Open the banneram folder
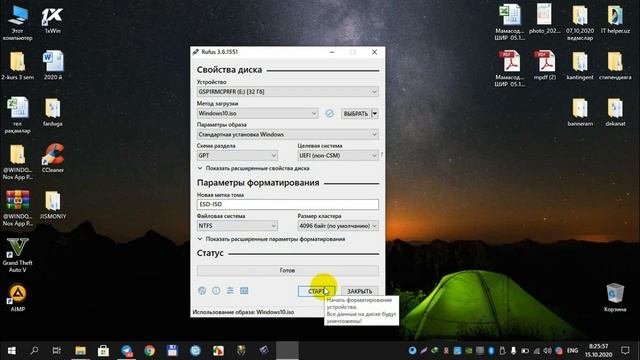640x360 pixels. pos(580,112)
